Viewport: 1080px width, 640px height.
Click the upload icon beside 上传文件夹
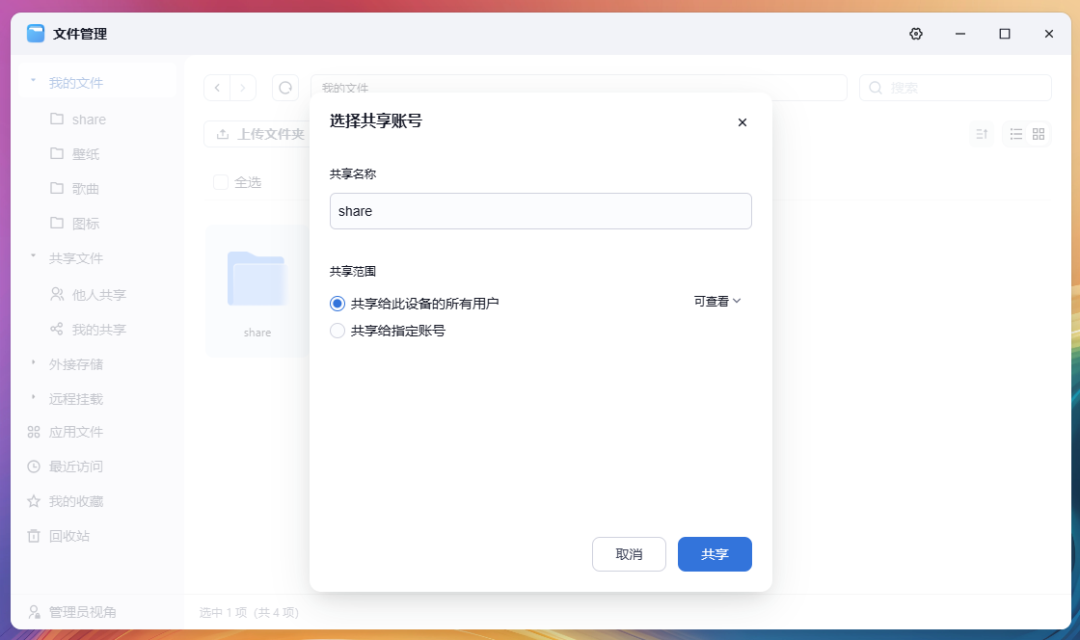point(222,134)
